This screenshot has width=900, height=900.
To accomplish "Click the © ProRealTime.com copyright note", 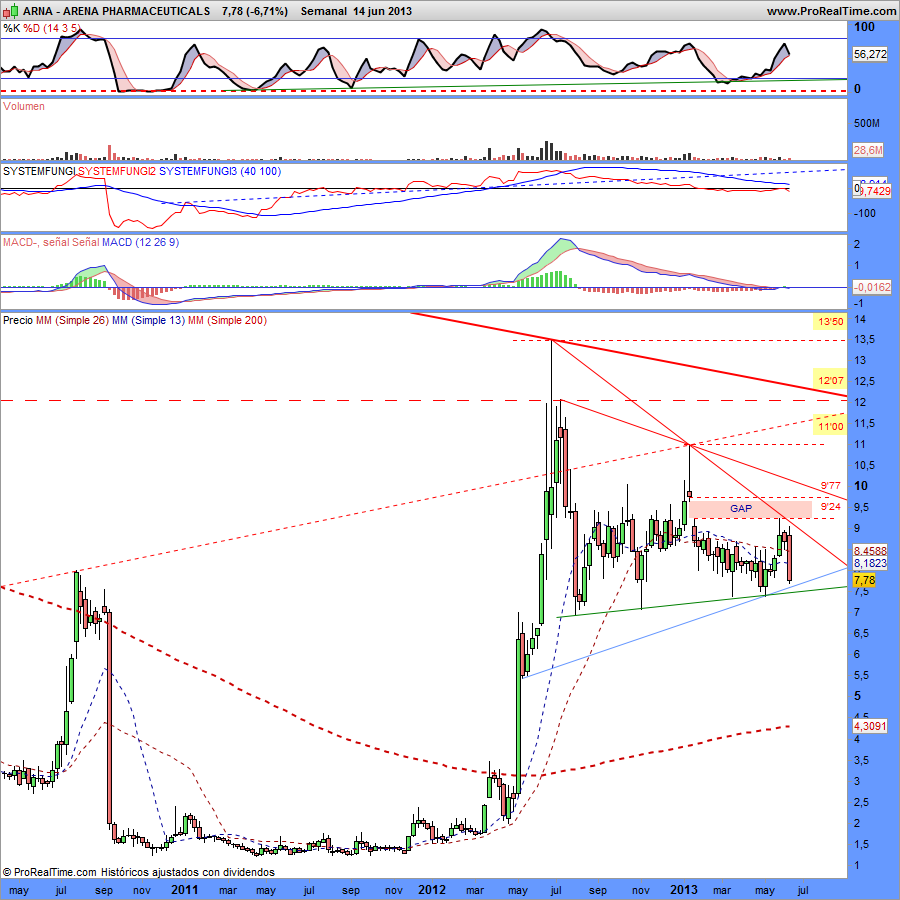I will tap(49, 872).
